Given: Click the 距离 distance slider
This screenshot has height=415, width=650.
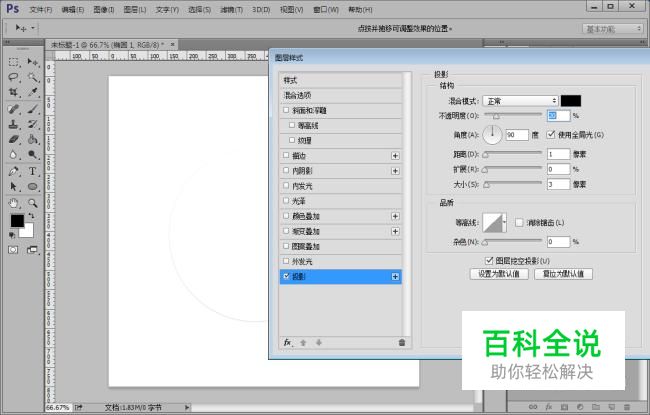Looking at the screenshot, I should pos(513,154).
